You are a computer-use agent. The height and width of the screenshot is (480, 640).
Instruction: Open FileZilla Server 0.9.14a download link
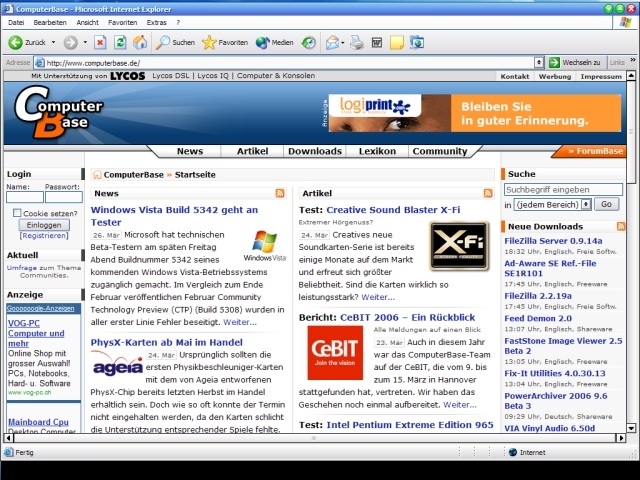point(553,241)
